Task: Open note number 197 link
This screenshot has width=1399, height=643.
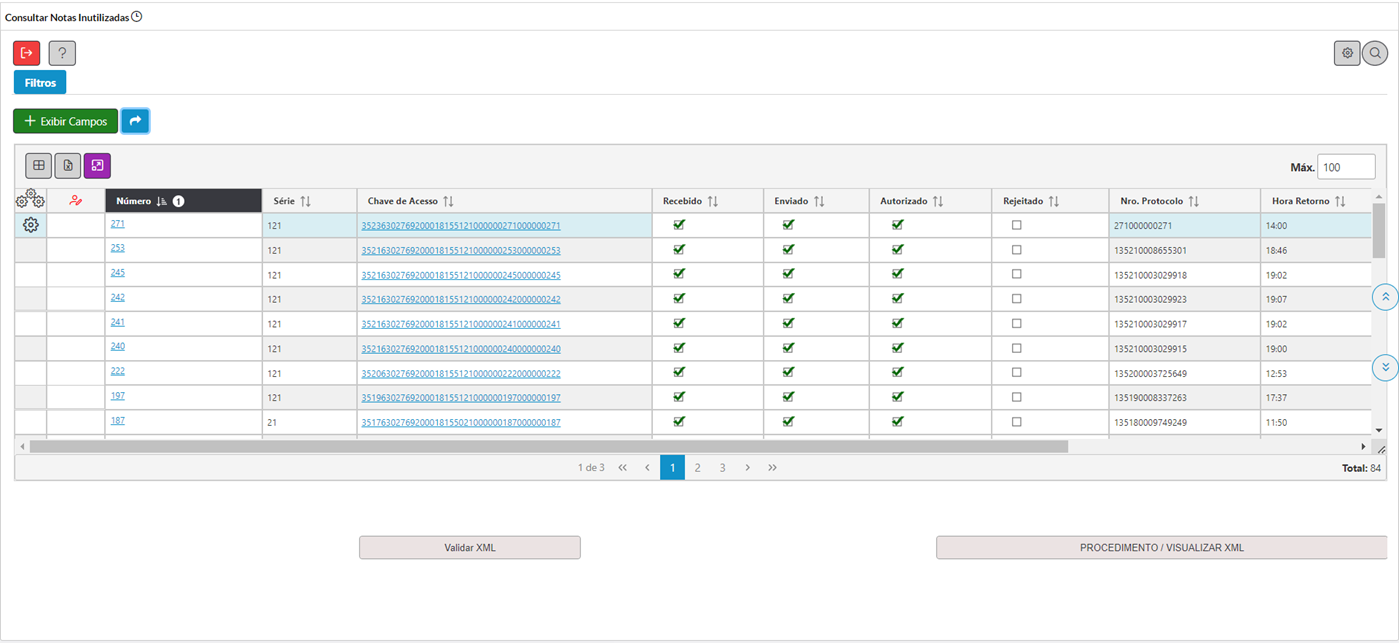Action: [x=118, y=396]
